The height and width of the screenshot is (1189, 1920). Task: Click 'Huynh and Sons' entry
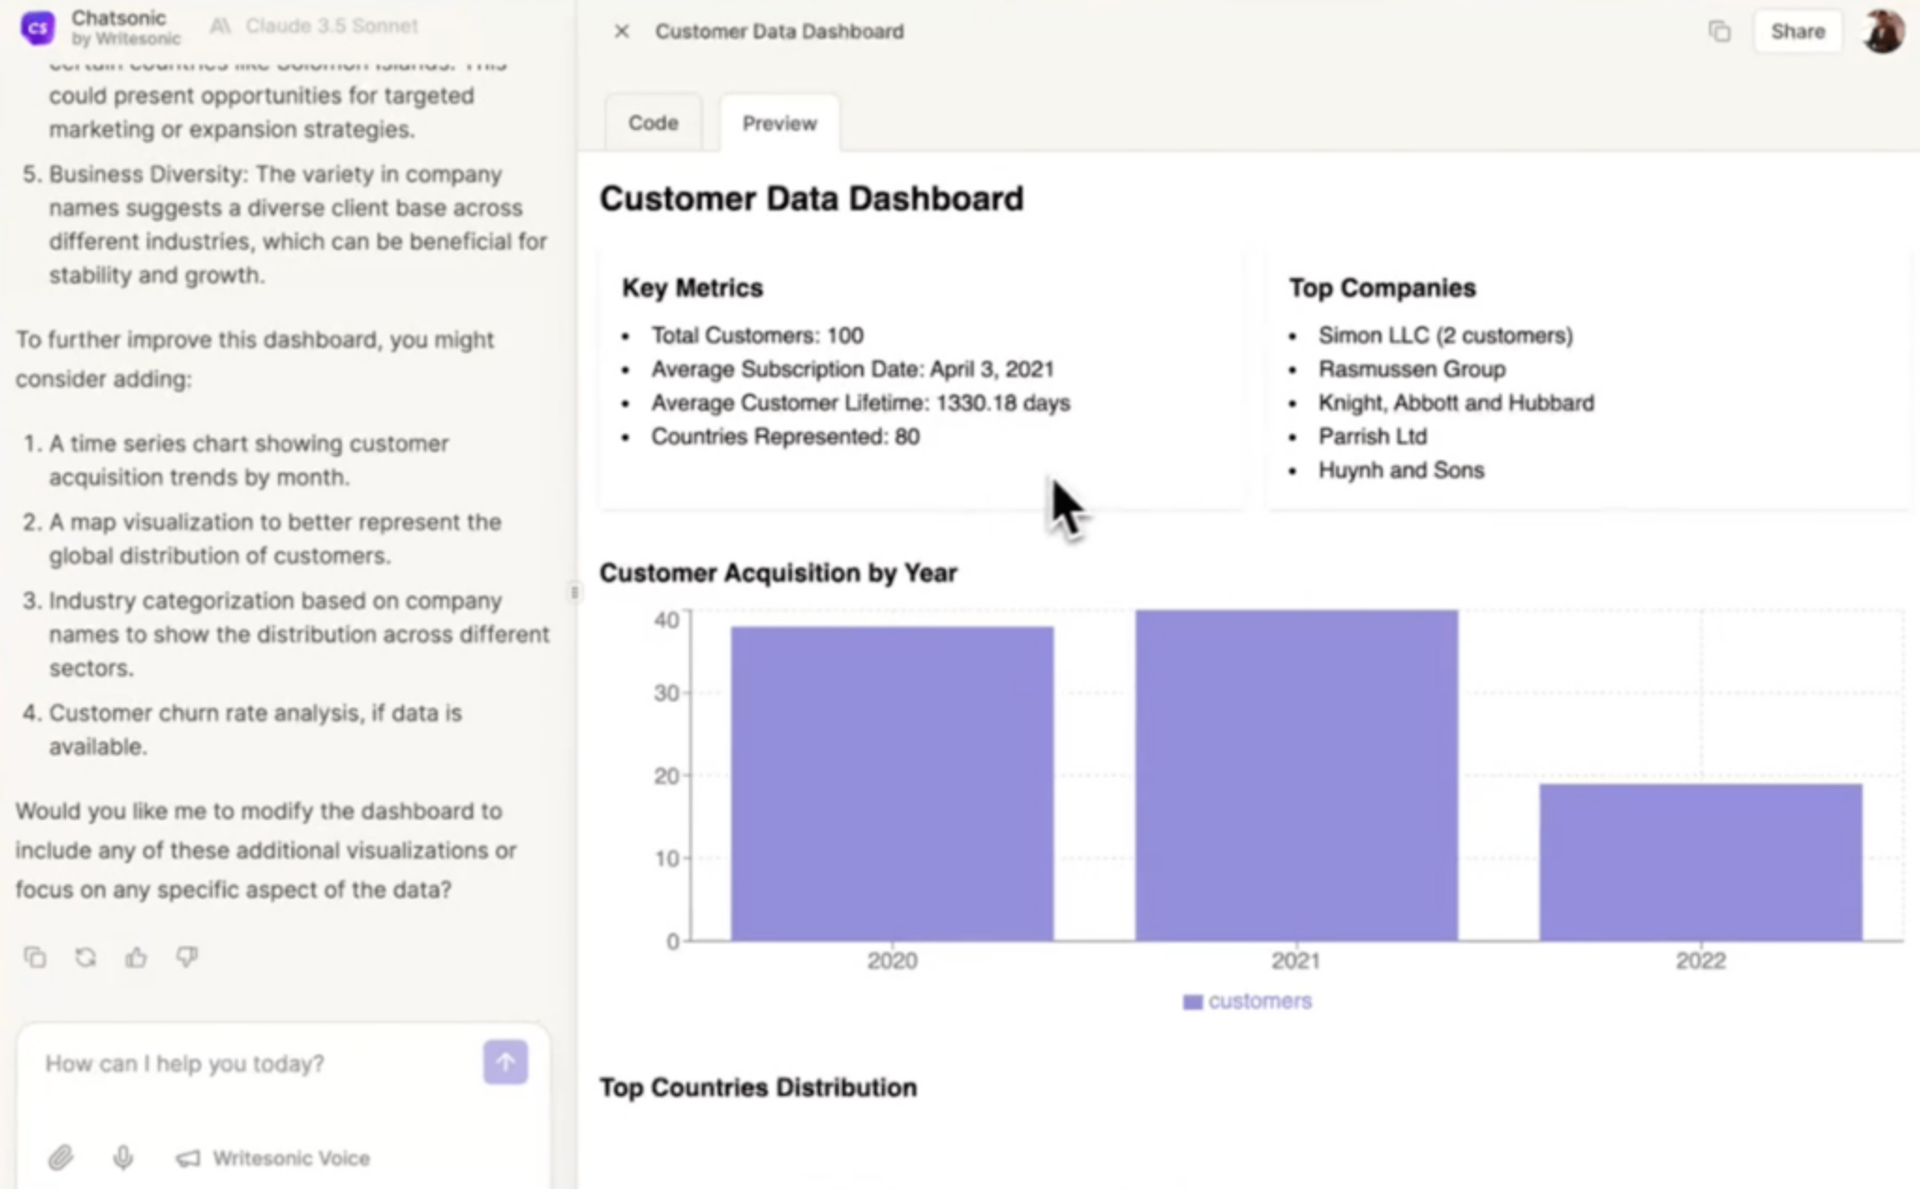[x=1401, y=470]
